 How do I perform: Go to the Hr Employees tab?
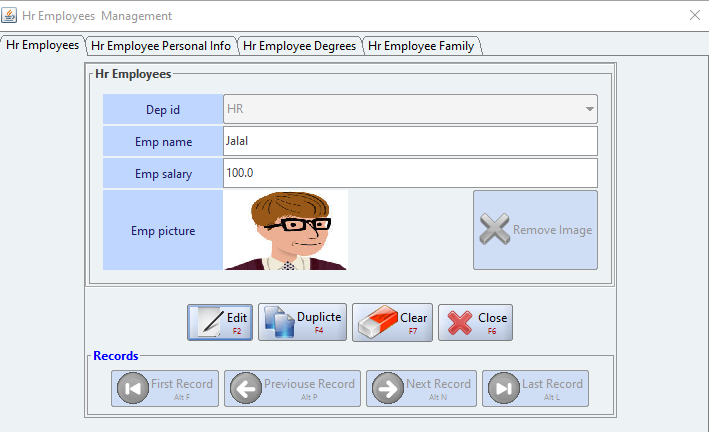[43, 45]
